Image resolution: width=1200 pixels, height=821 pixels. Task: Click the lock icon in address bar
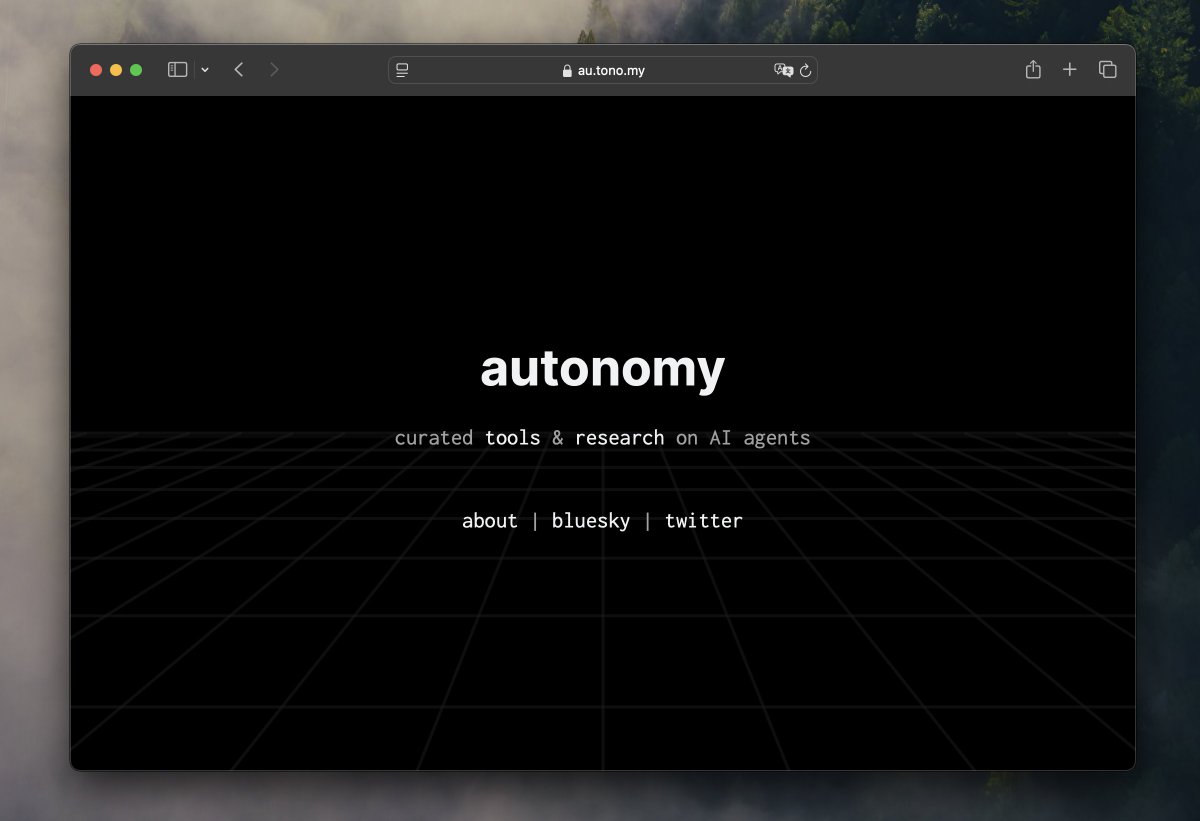(567, 71)
